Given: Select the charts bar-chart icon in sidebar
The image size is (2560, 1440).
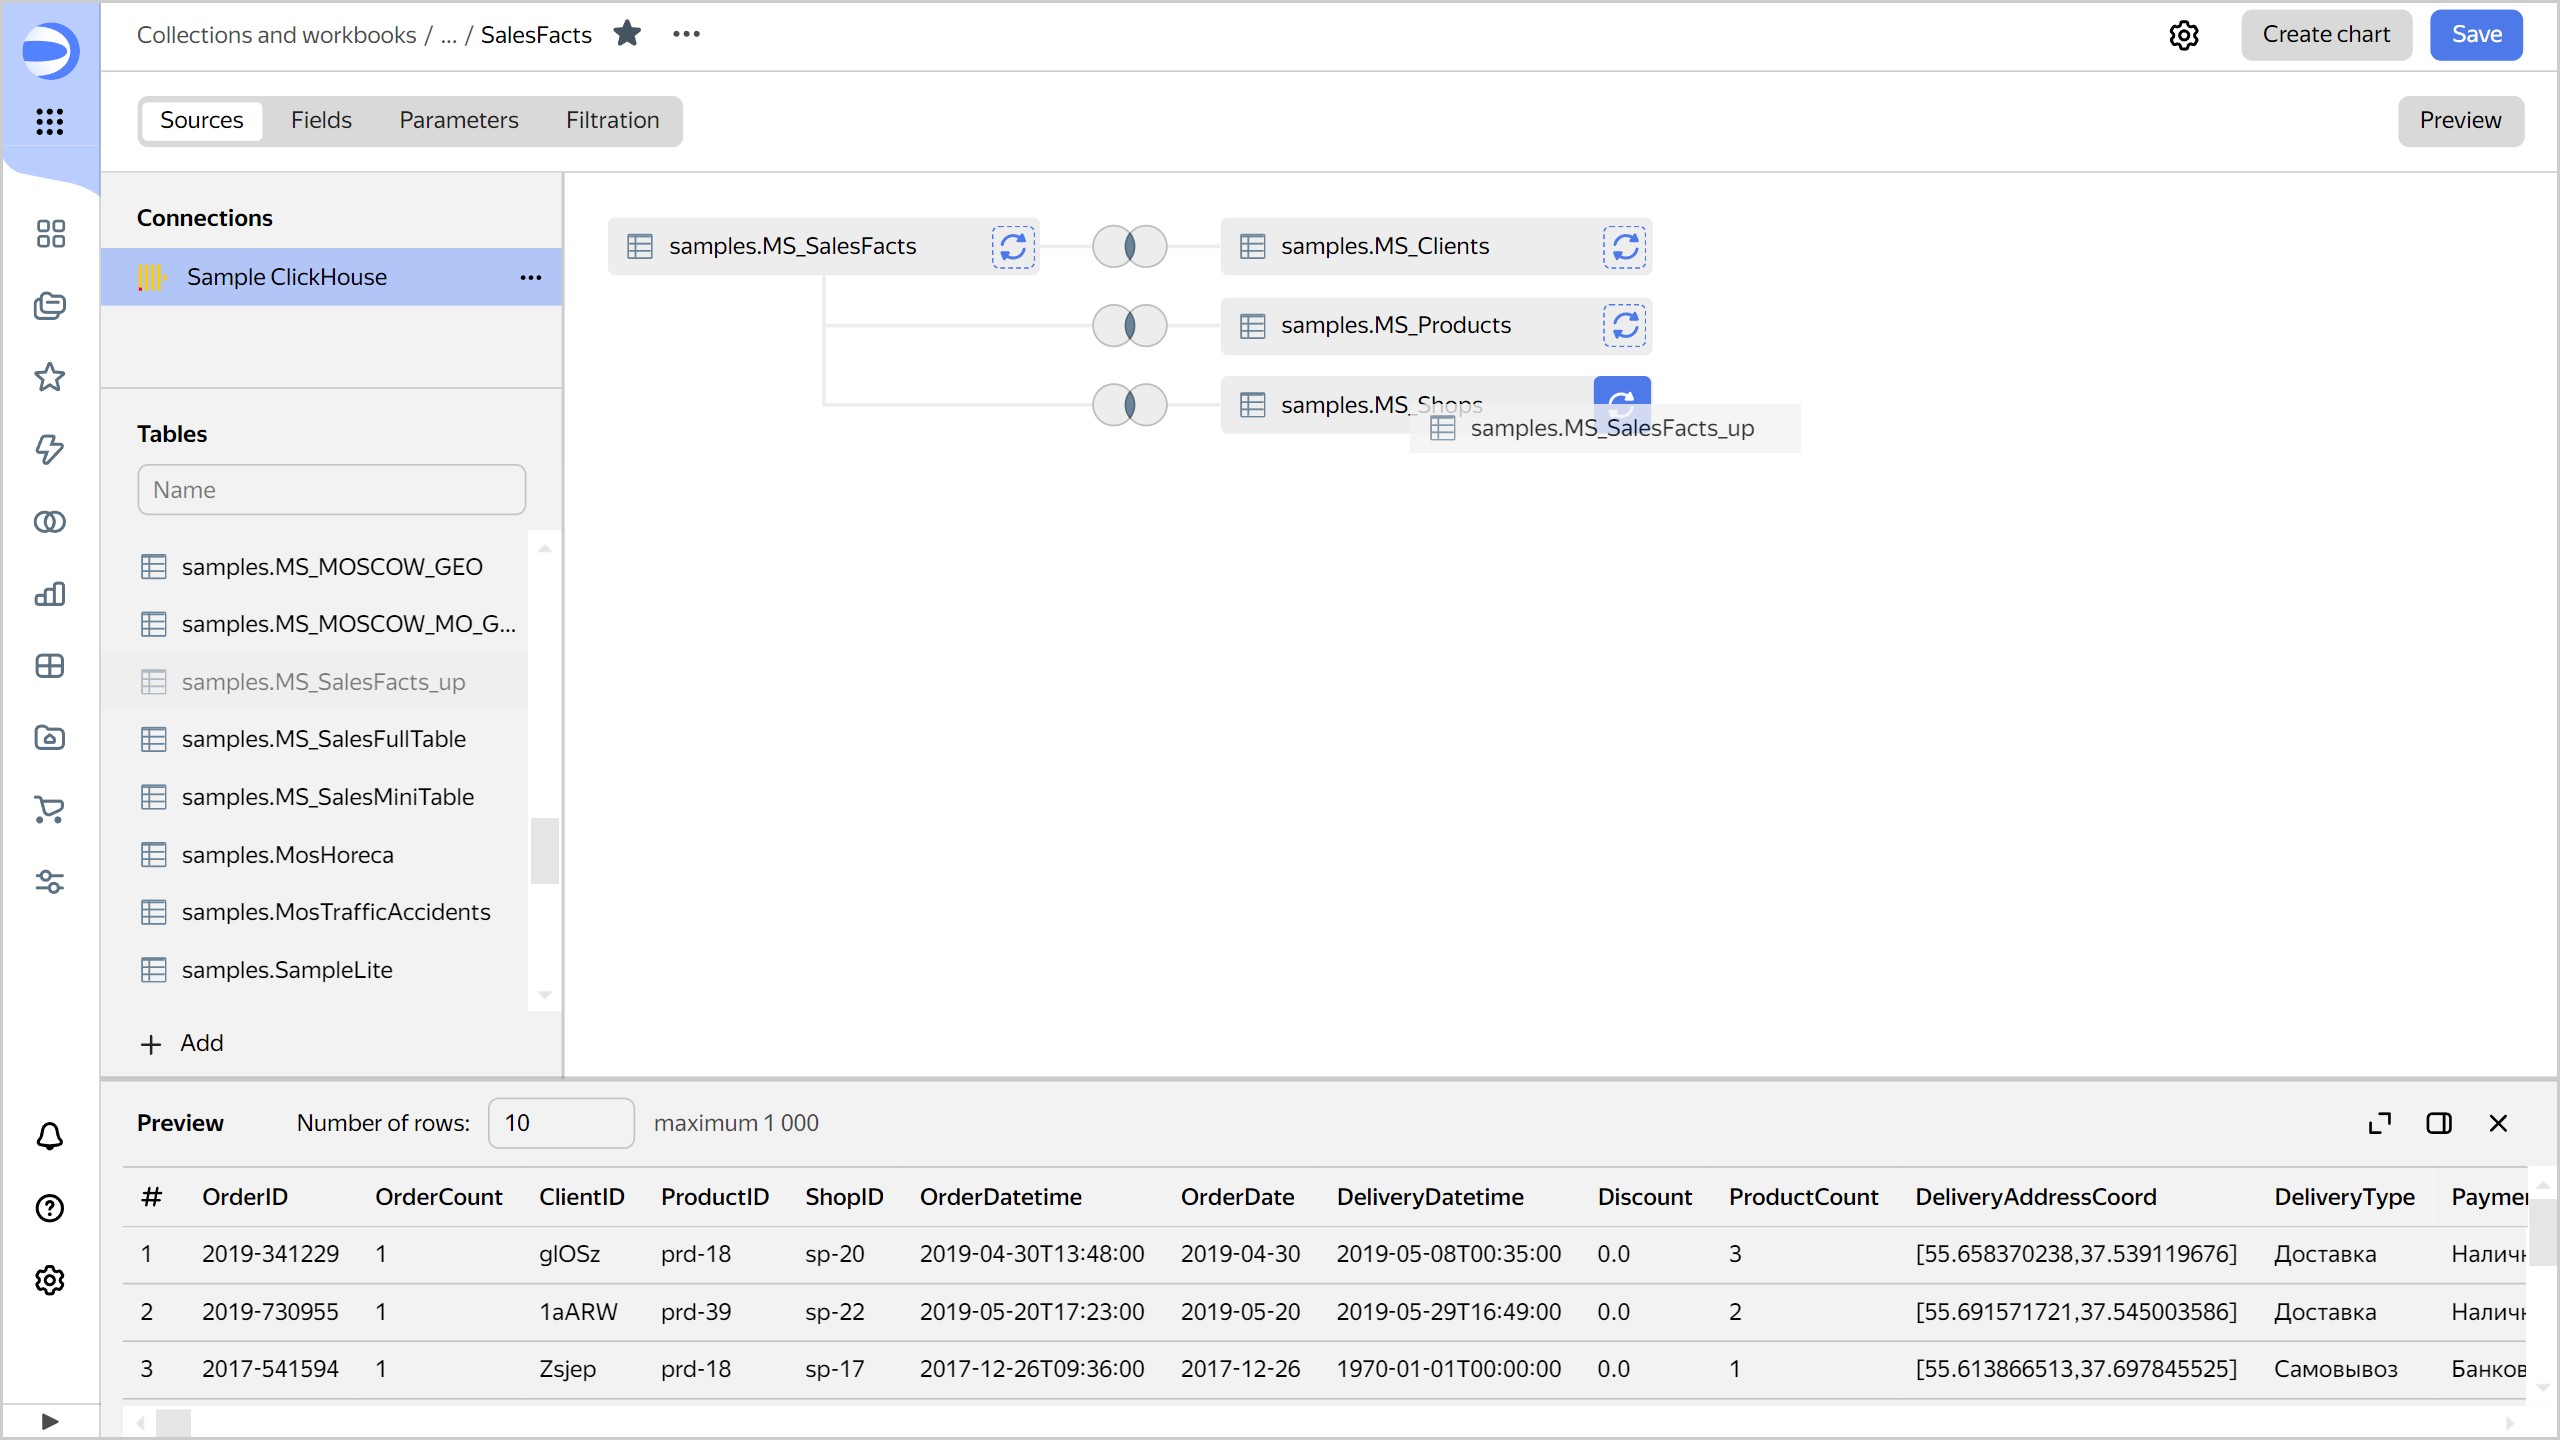Looking at the screenshot, I should (x=49, y=594).
